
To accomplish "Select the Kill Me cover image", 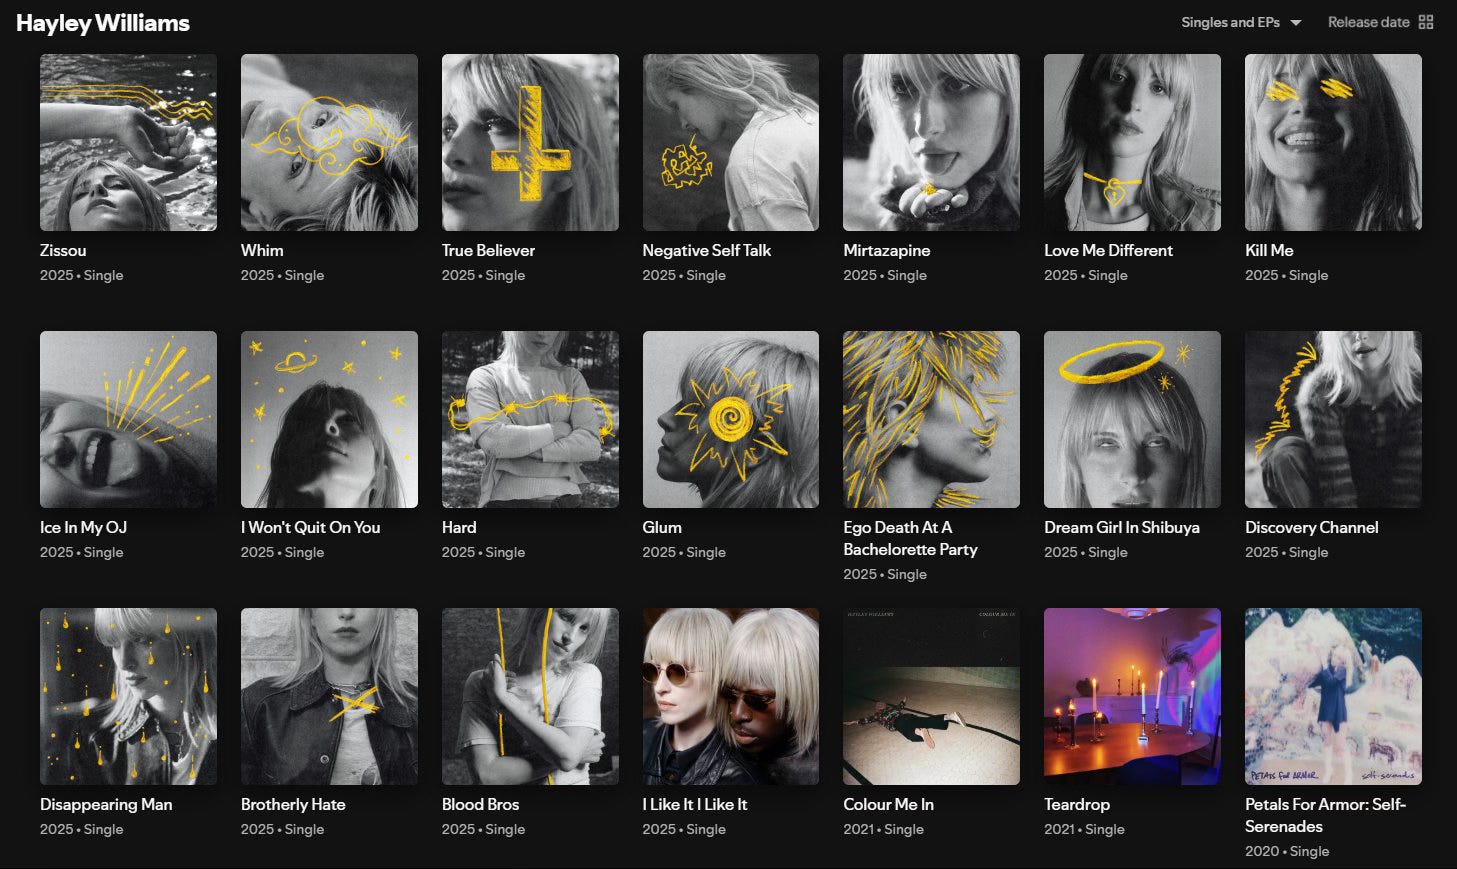I will point(1333,142).
